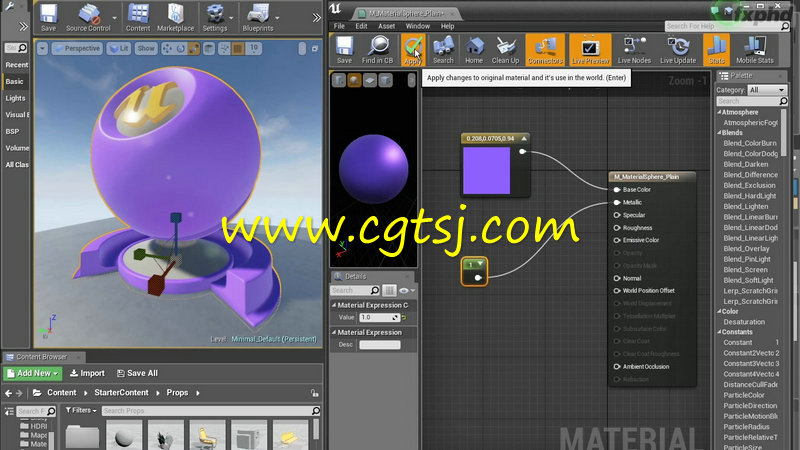Open the Edit menu
This screenshot has width=800, height=450.
pos(361,26)
